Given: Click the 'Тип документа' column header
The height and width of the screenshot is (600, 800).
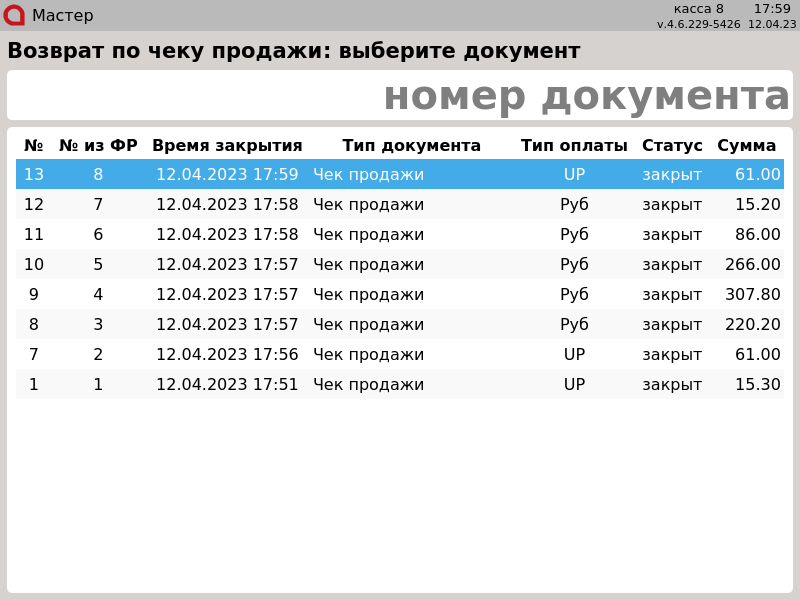Looking at the screenshot, I should (411, 146).
